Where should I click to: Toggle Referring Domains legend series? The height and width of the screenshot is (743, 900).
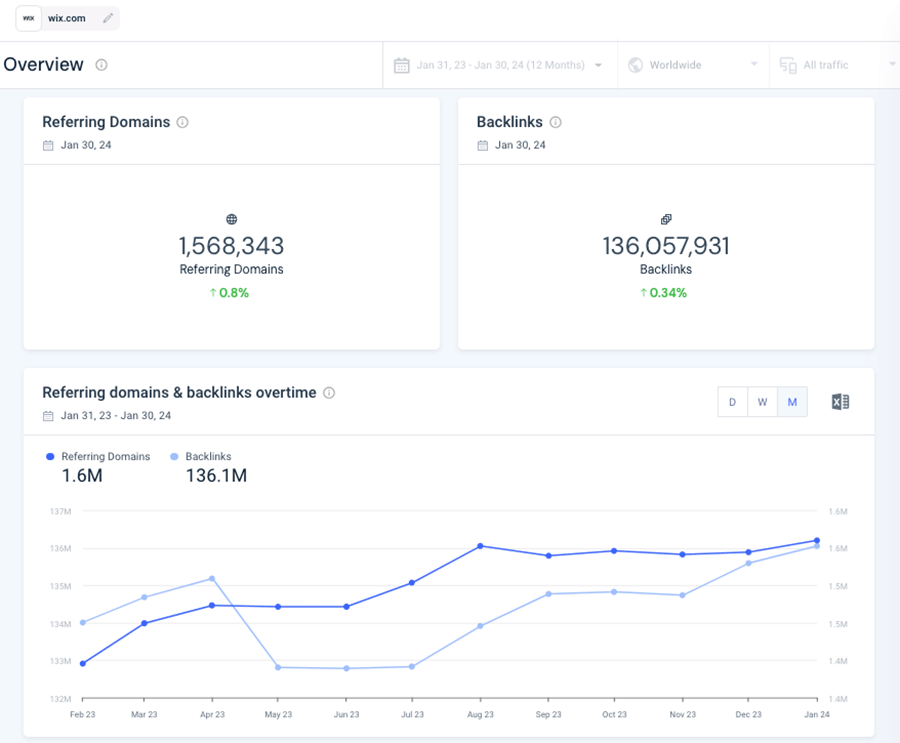98,456
